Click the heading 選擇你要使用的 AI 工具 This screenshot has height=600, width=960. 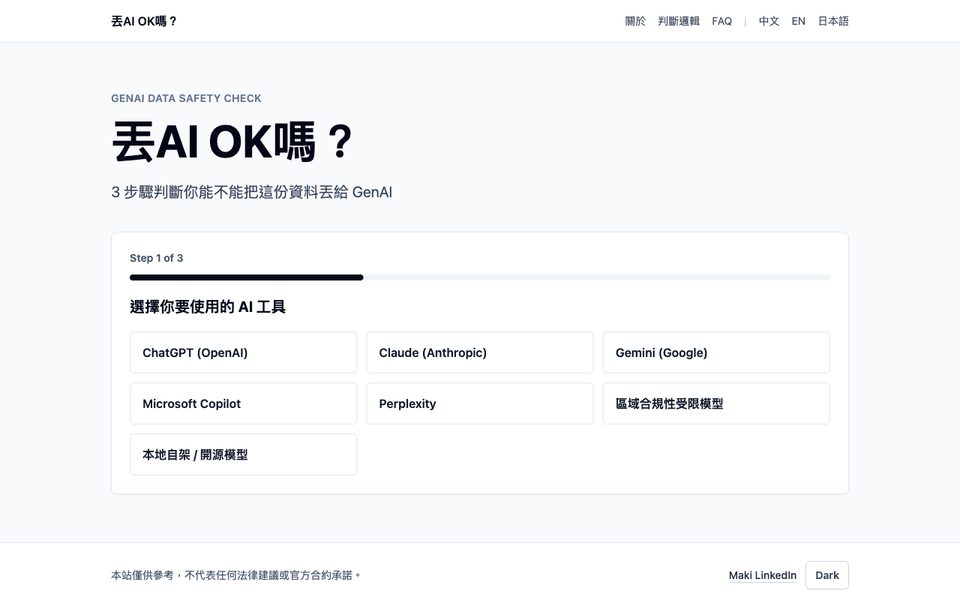coord(208,307)
